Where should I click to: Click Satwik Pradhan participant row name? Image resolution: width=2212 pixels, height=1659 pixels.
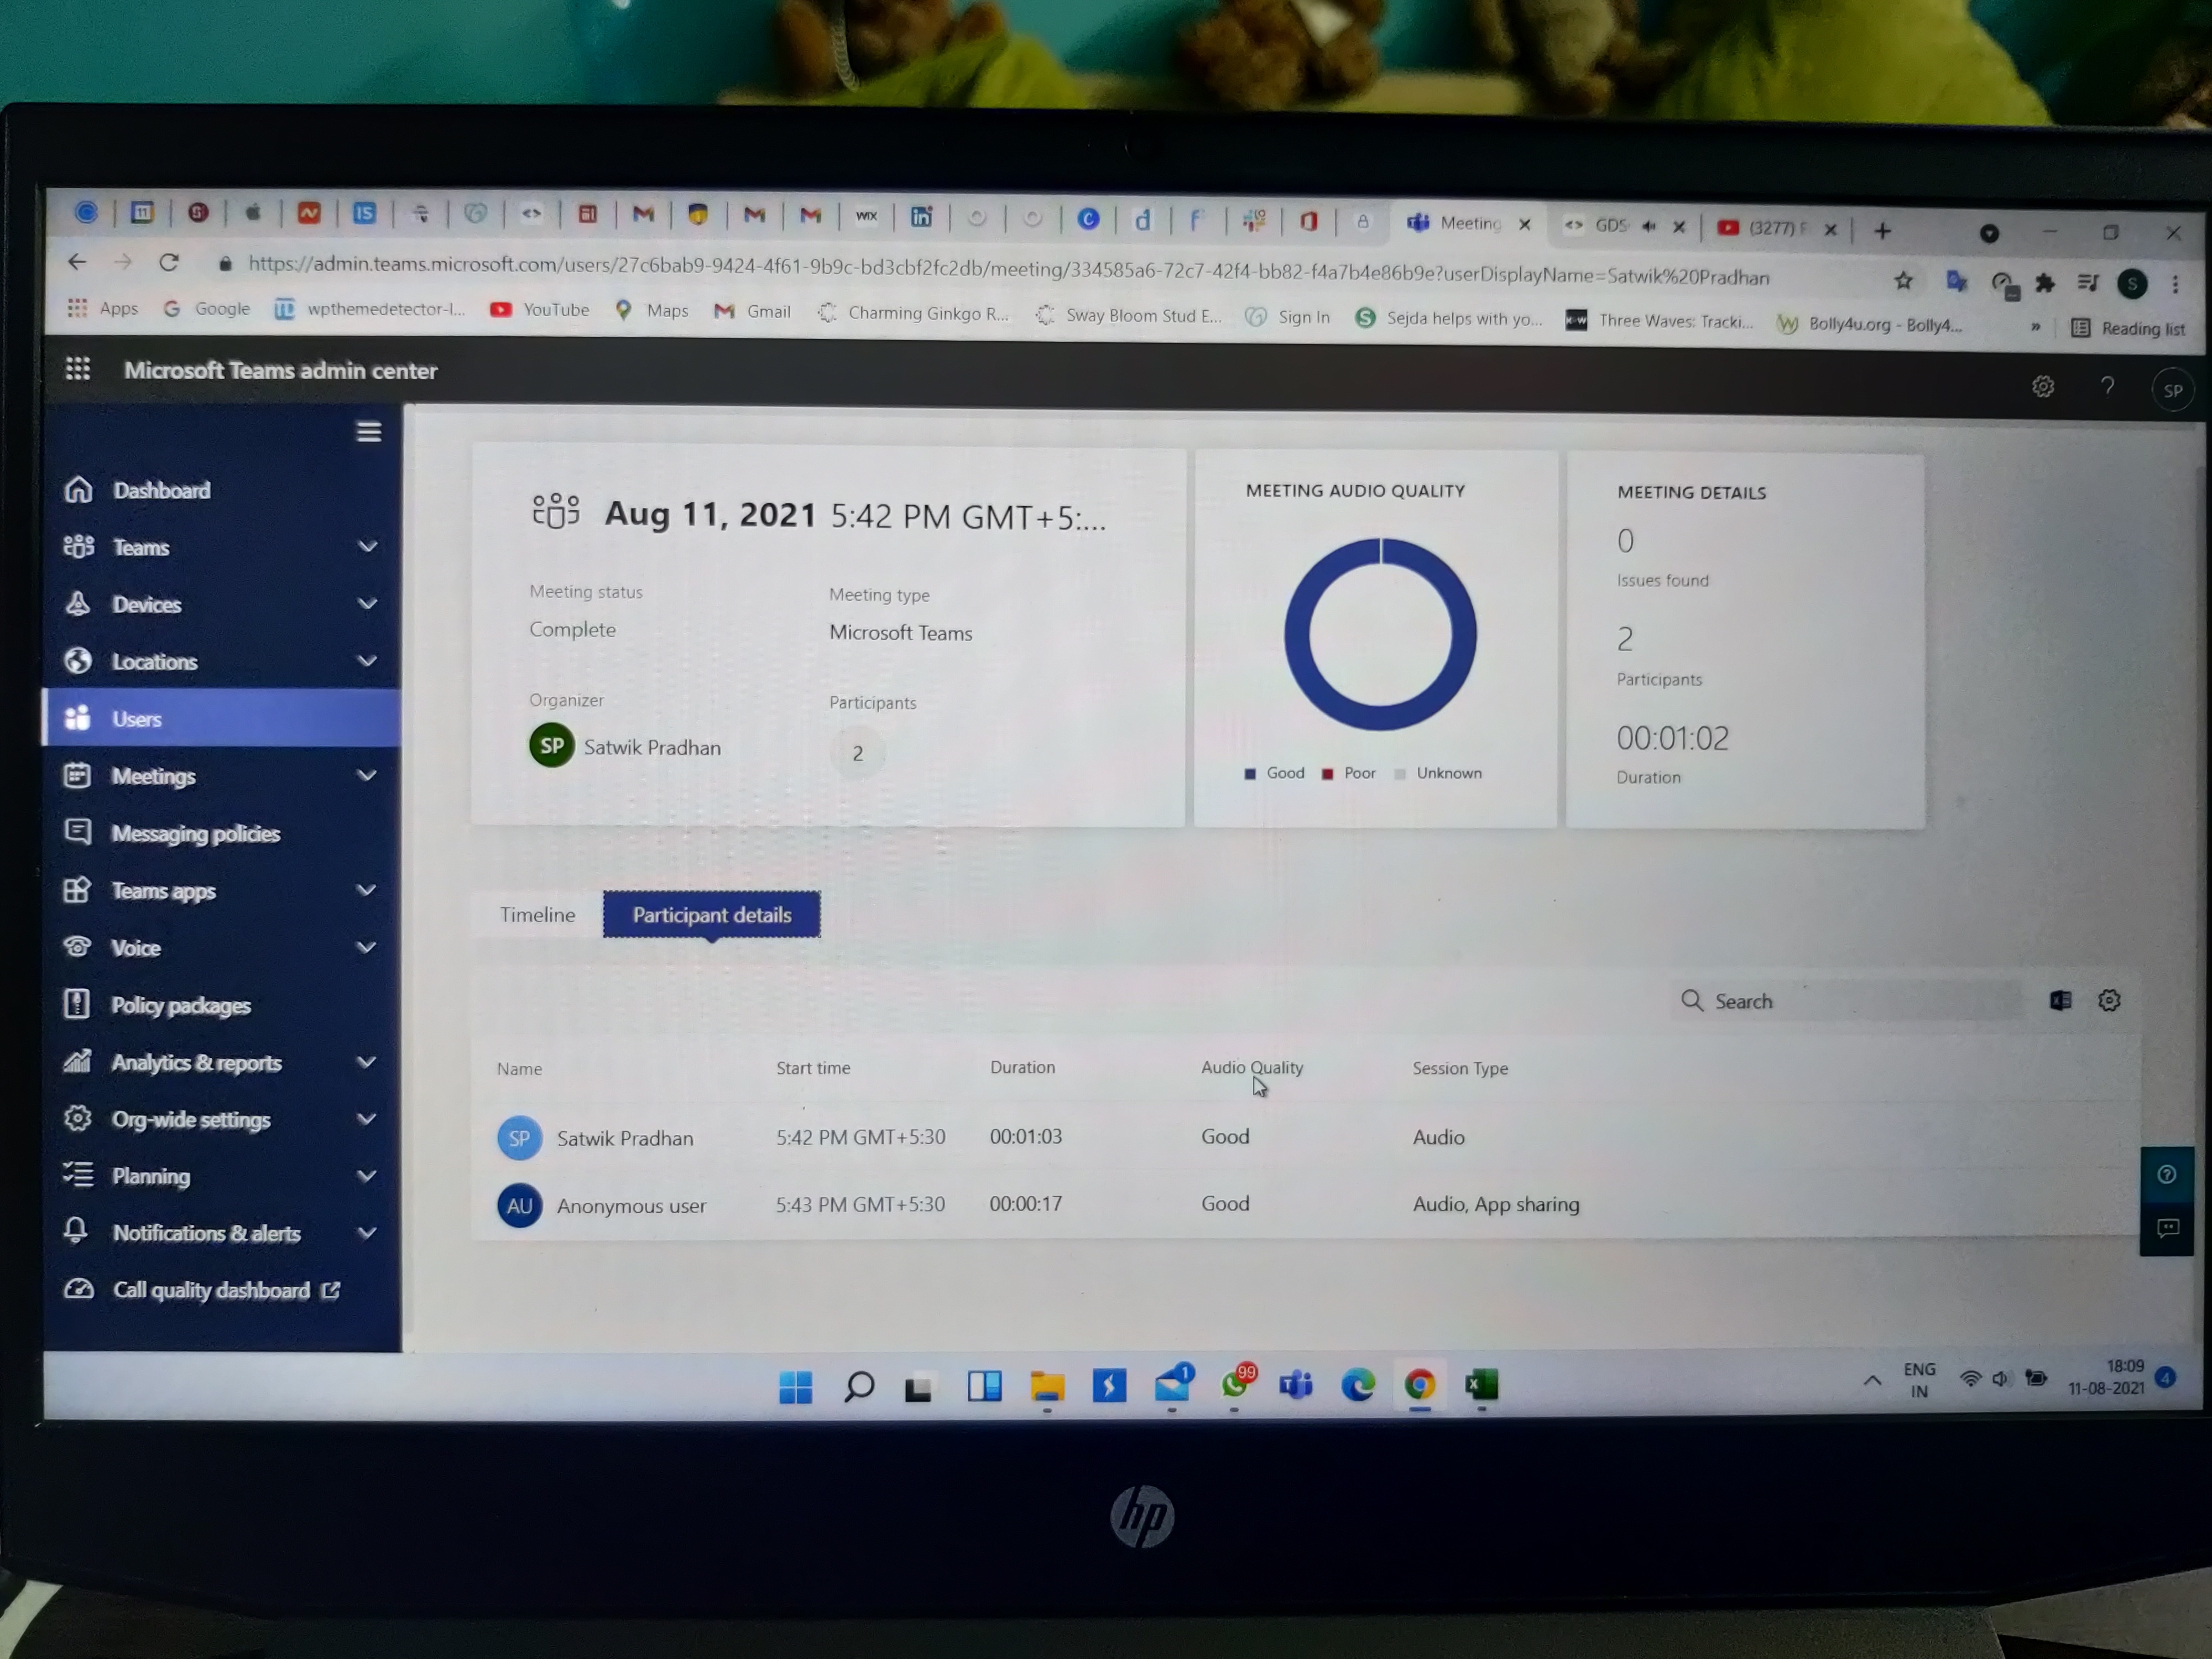pyautogui.click(x=624, y=1138)
